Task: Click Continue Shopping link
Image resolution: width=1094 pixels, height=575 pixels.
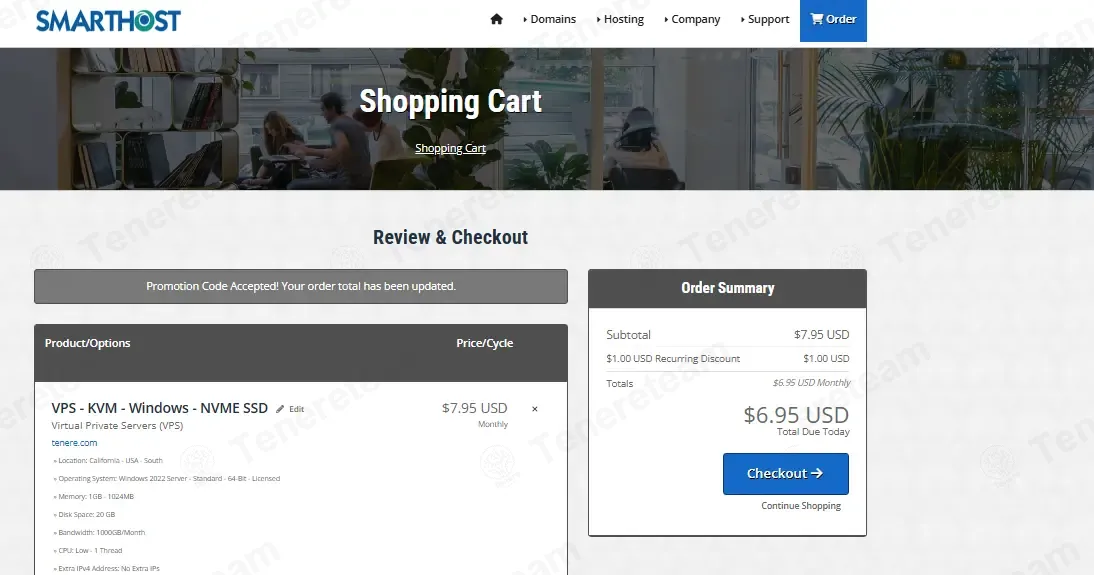Action: (801, 506)
